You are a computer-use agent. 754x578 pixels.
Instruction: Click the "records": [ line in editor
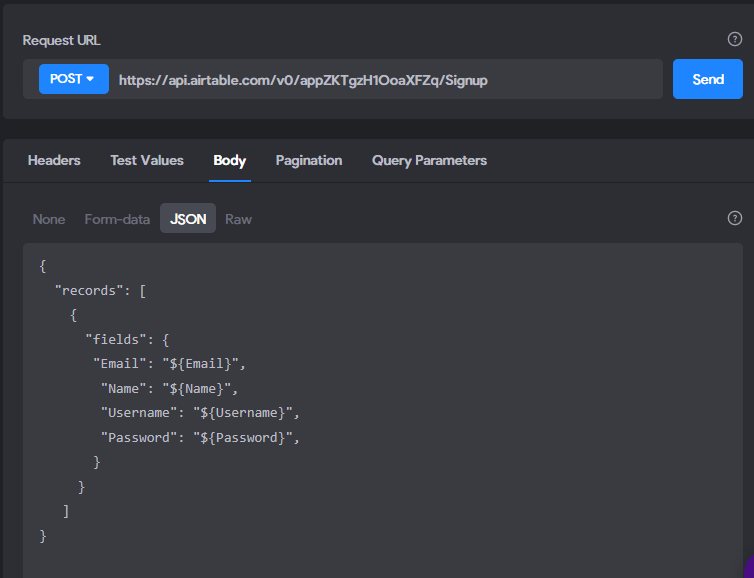click(x=100, y=290)
